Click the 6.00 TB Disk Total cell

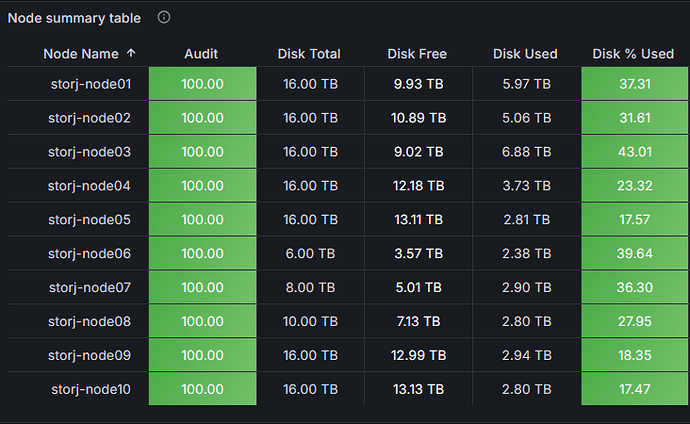pyautogui.click(x=310, y=253)
